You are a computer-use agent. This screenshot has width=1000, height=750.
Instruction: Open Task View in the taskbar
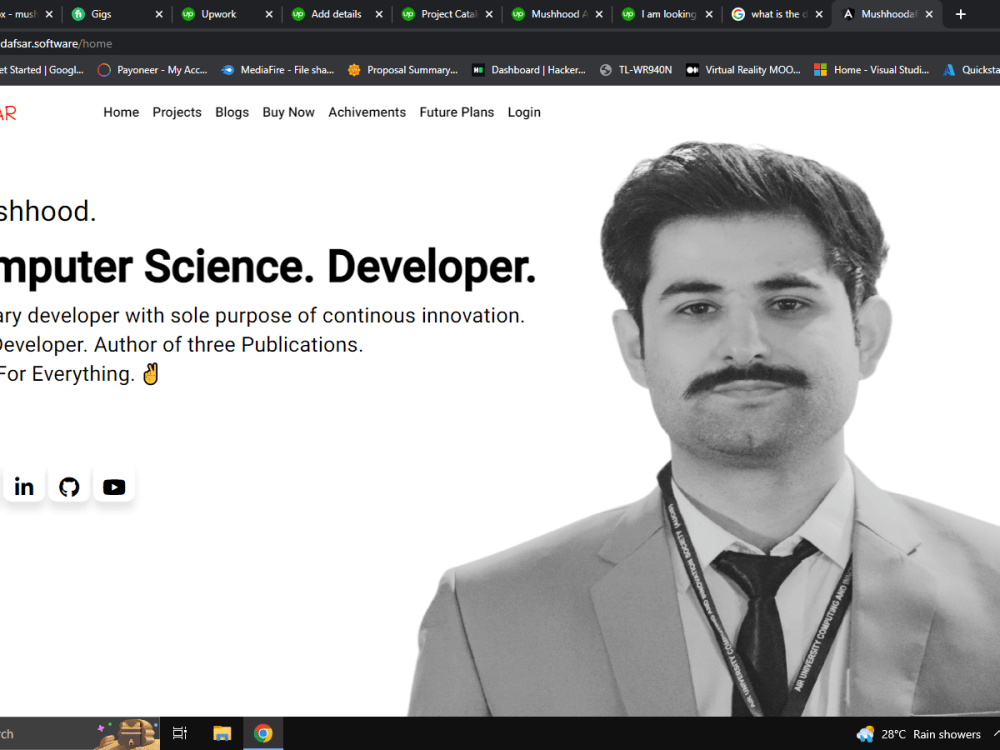180,733
